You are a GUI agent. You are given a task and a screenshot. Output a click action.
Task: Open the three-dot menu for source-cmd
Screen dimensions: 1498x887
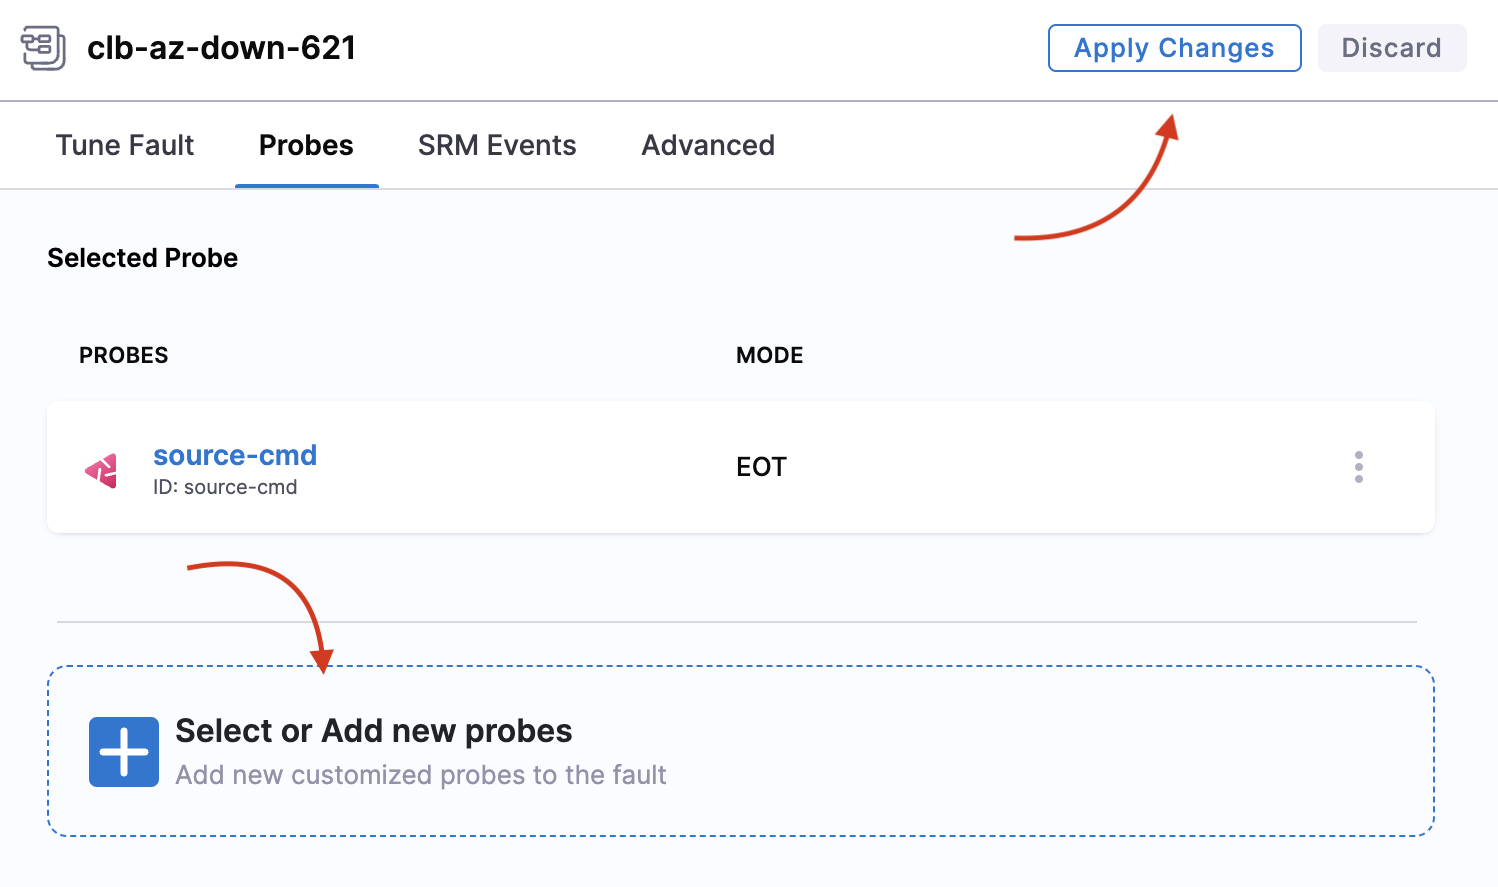pos(1358,467)
